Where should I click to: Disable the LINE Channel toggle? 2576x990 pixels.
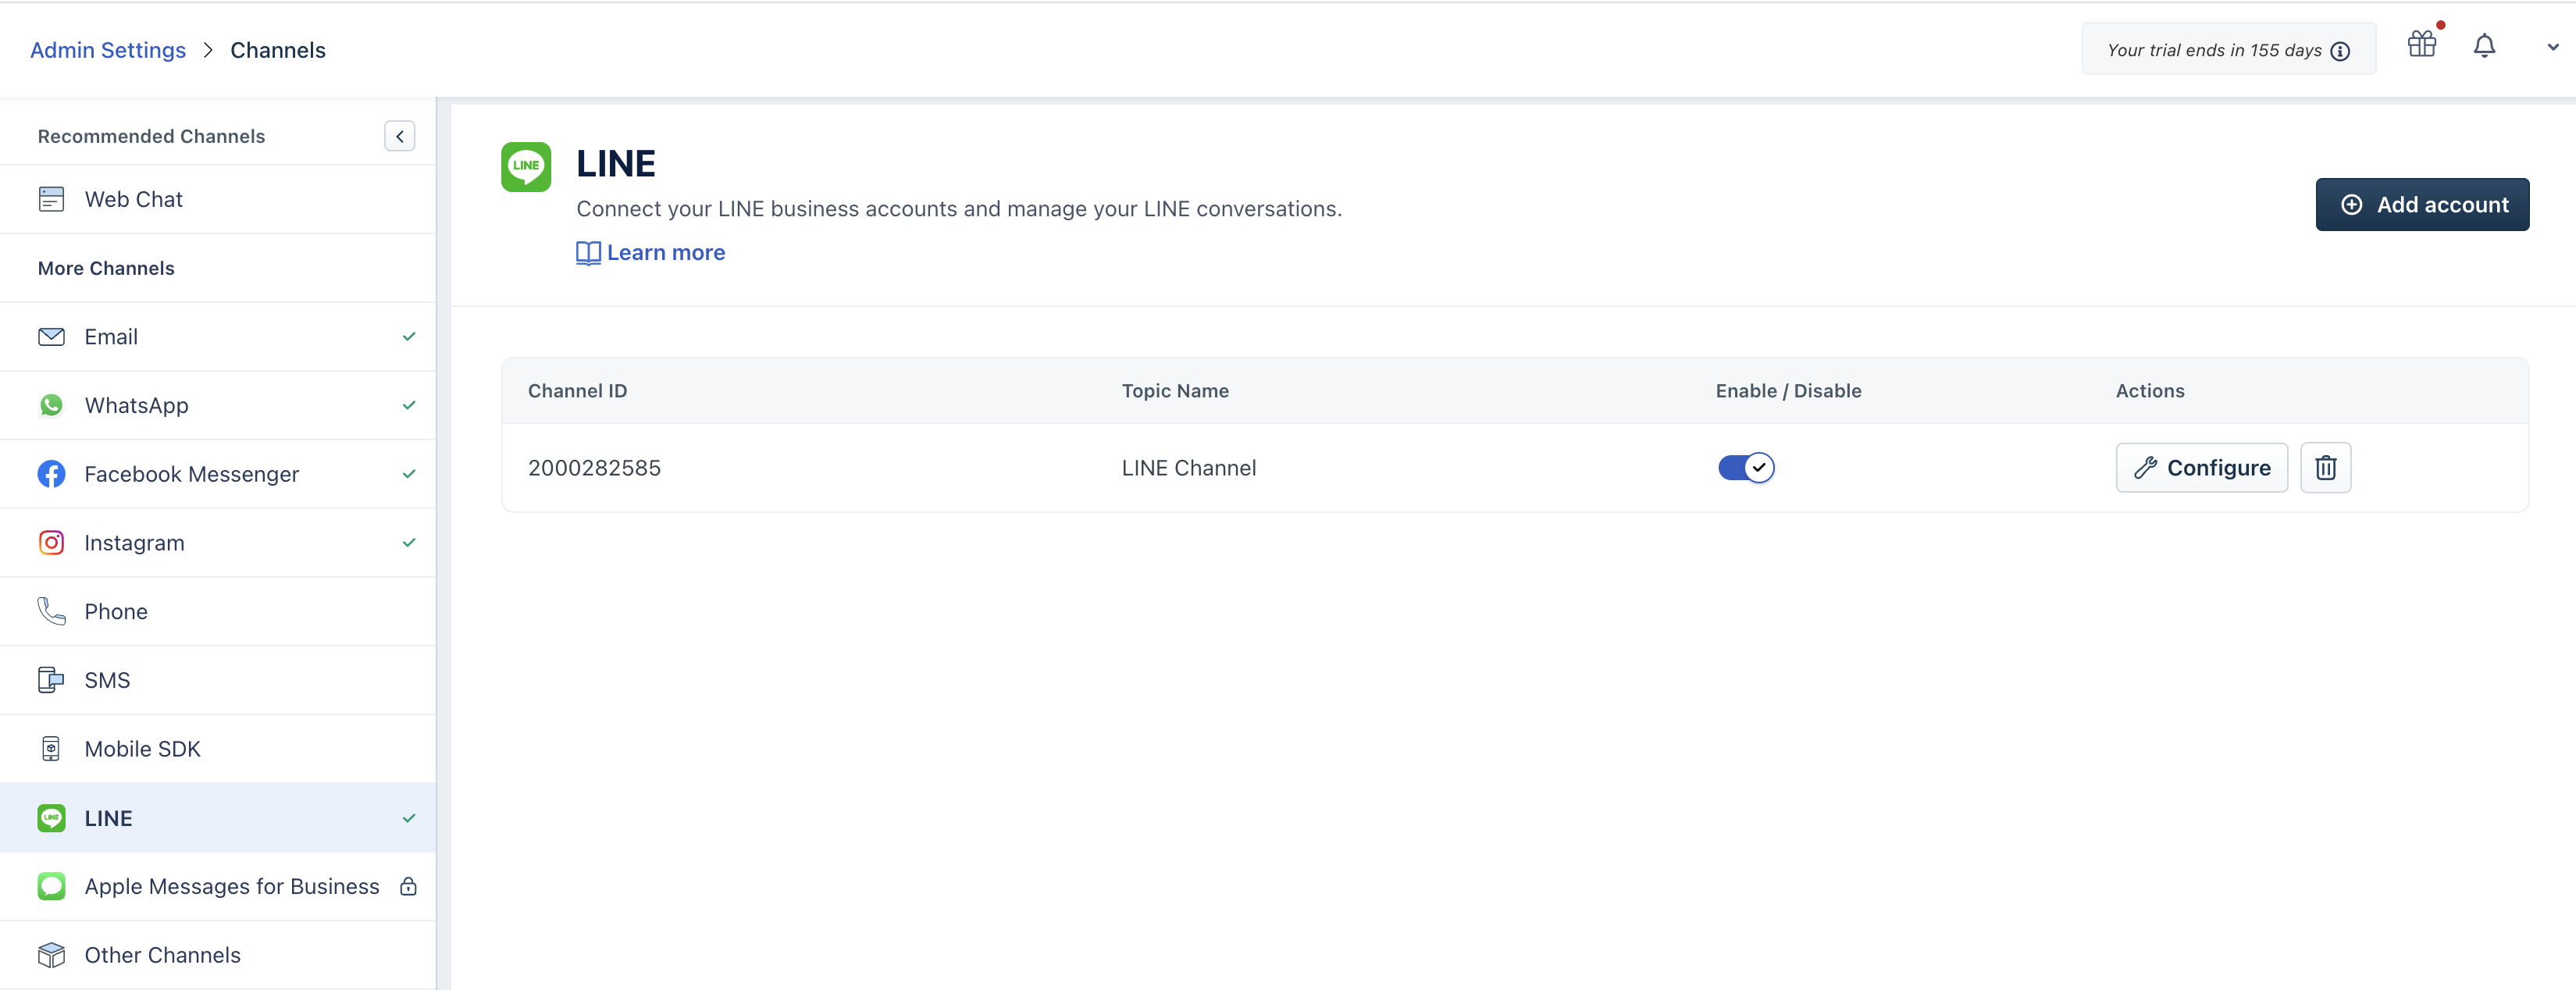click(x=1746, y=468)
